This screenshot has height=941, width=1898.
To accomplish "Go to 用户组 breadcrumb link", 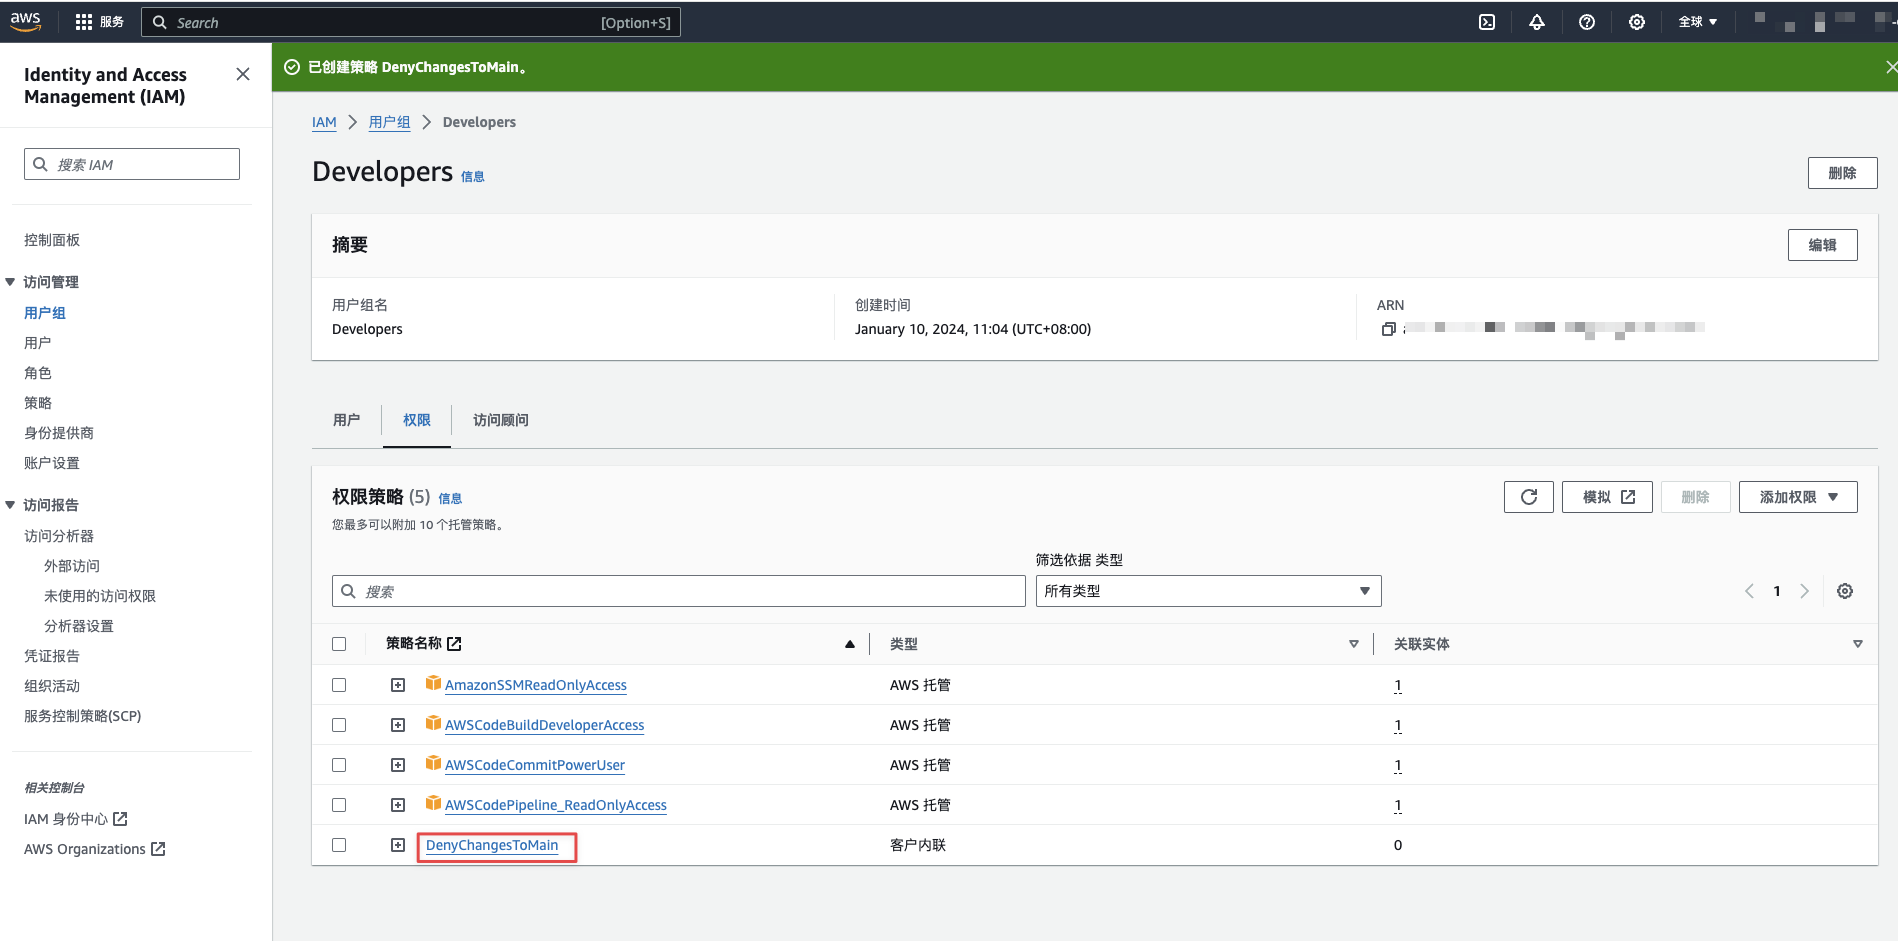I will [x=390, y=122].
